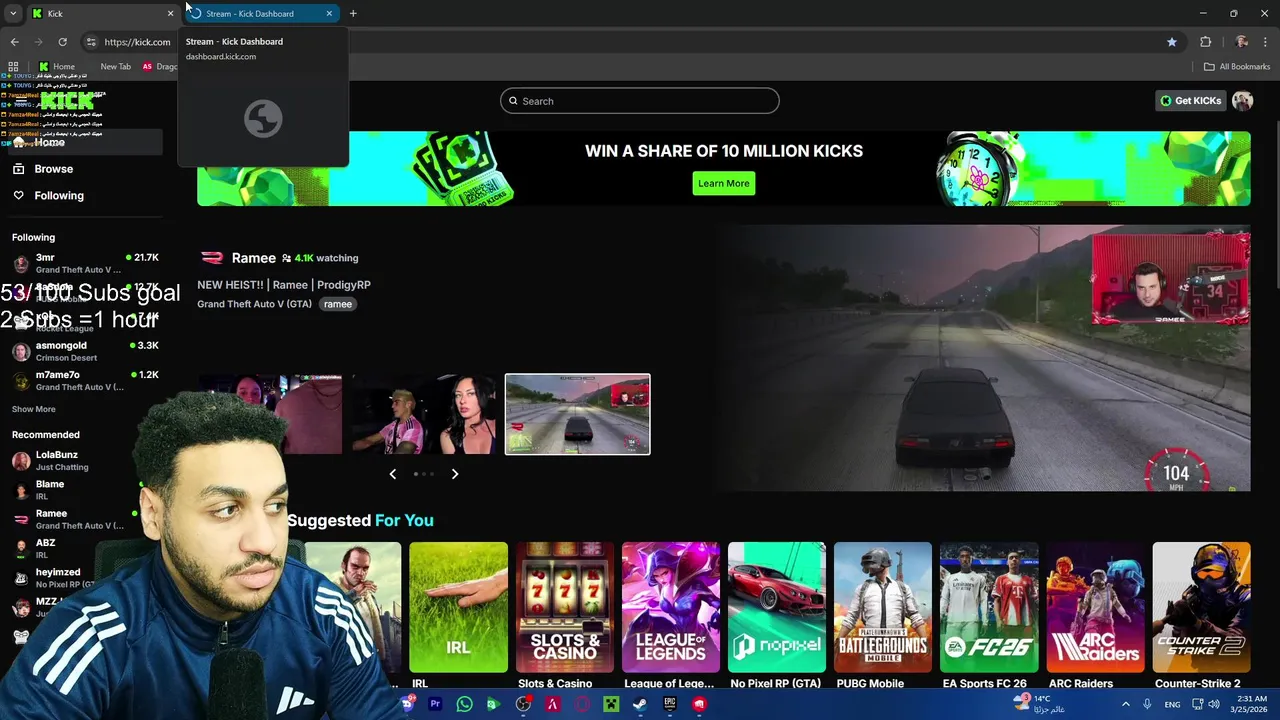The image size is (1280, 720).
Task: Open WhatsApp from taskbar
Action: tap(464, 704)
